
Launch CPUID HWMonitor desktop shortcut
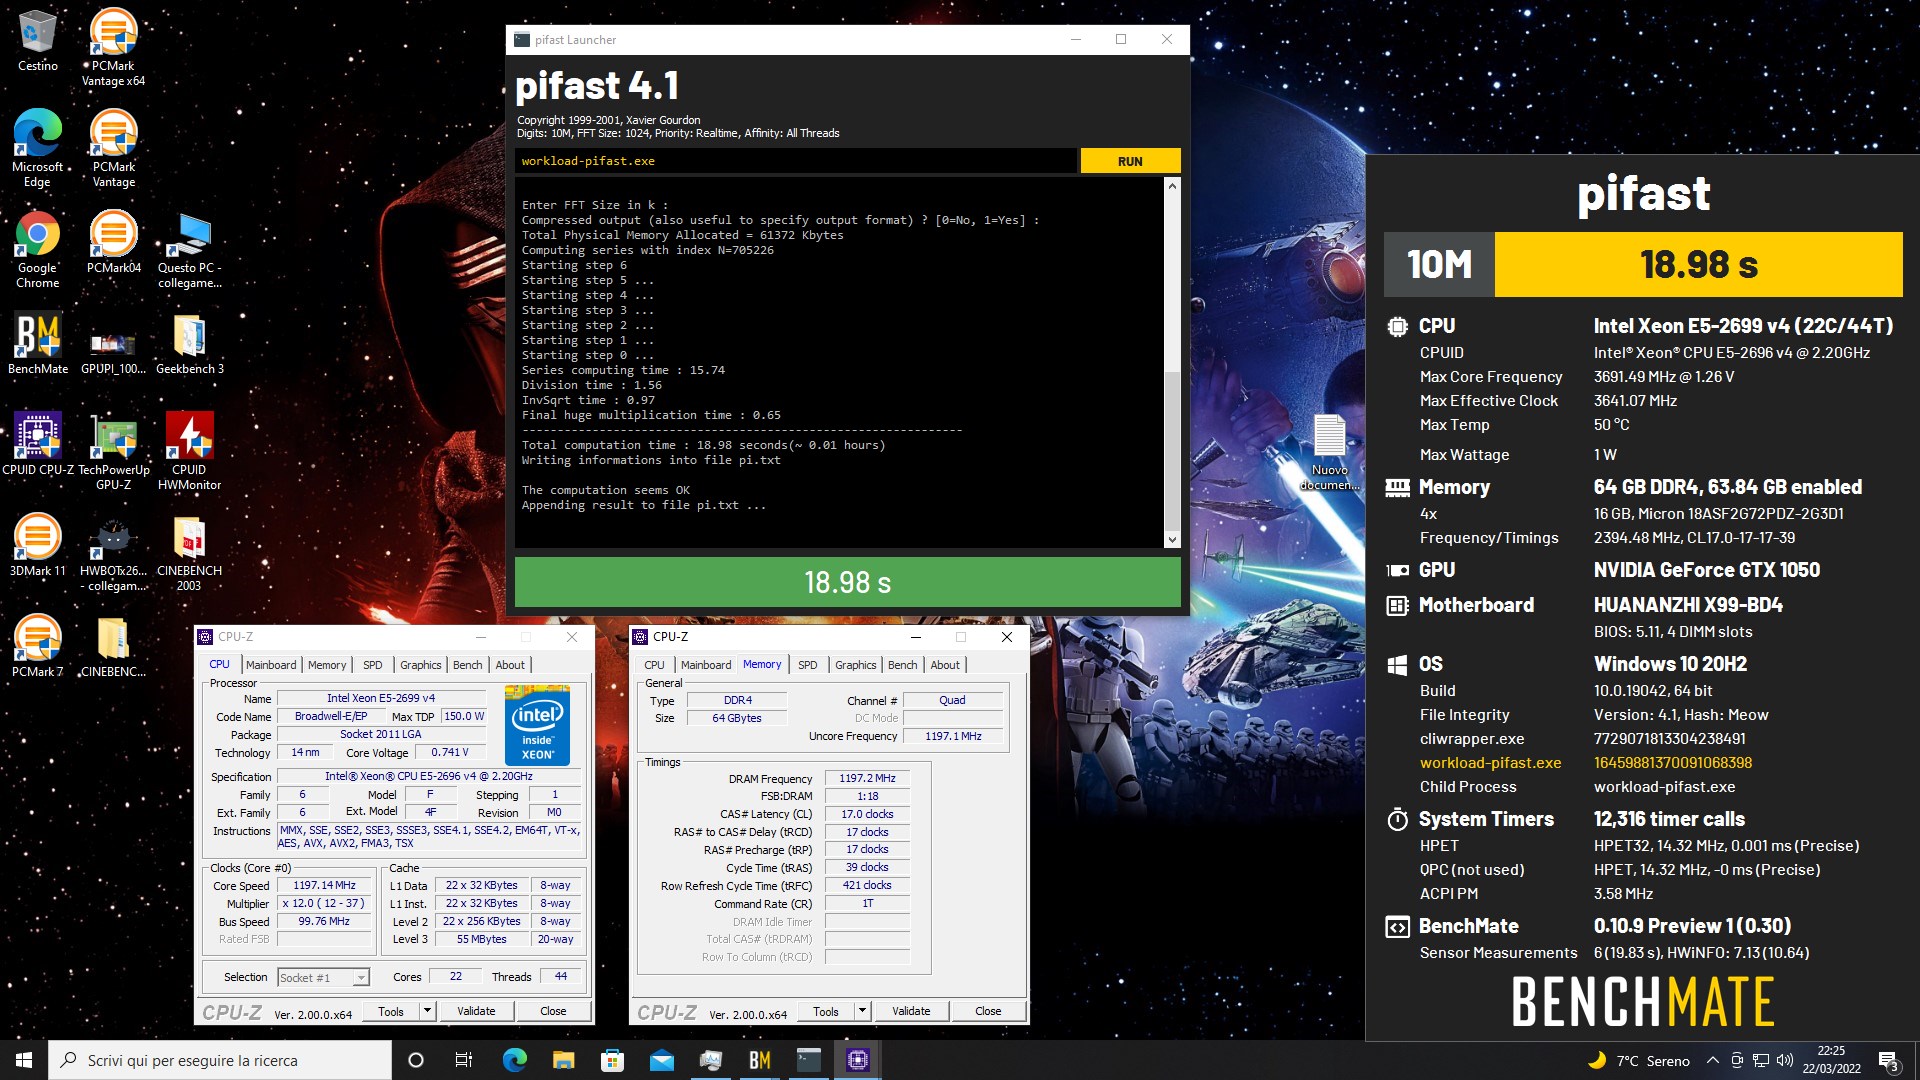189,451
